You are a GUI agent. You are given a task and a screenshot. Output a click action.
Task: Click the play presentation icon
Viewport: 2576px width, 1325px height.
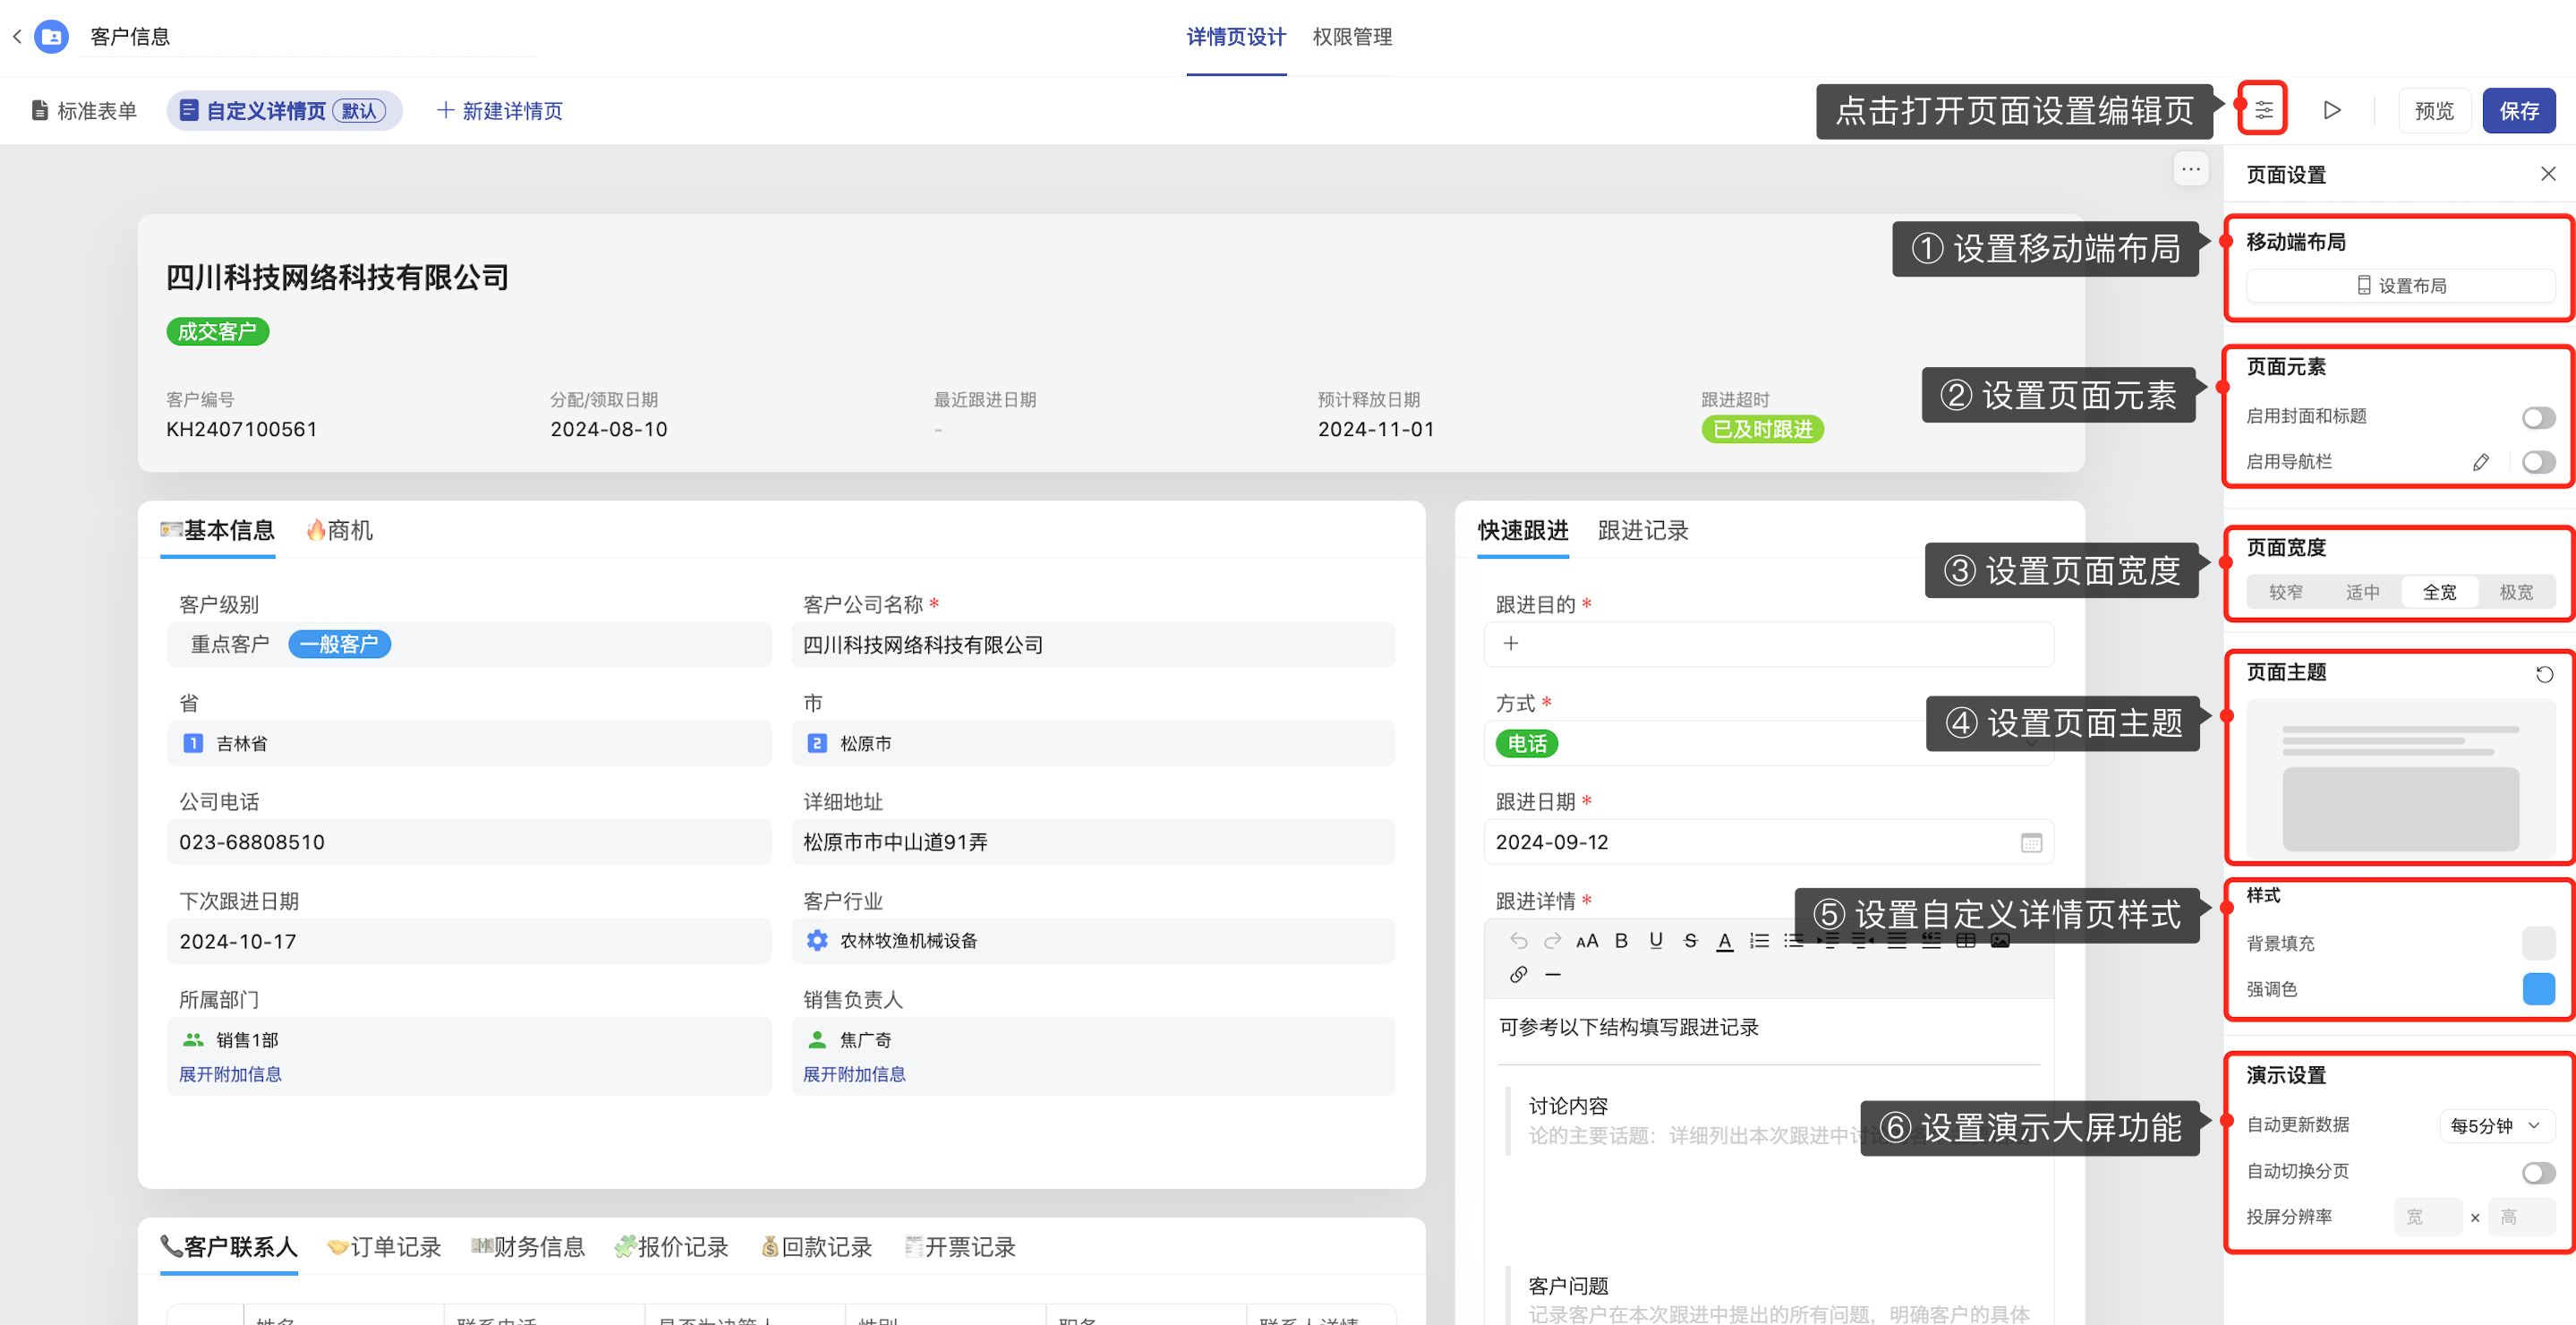coord(2332,110)
